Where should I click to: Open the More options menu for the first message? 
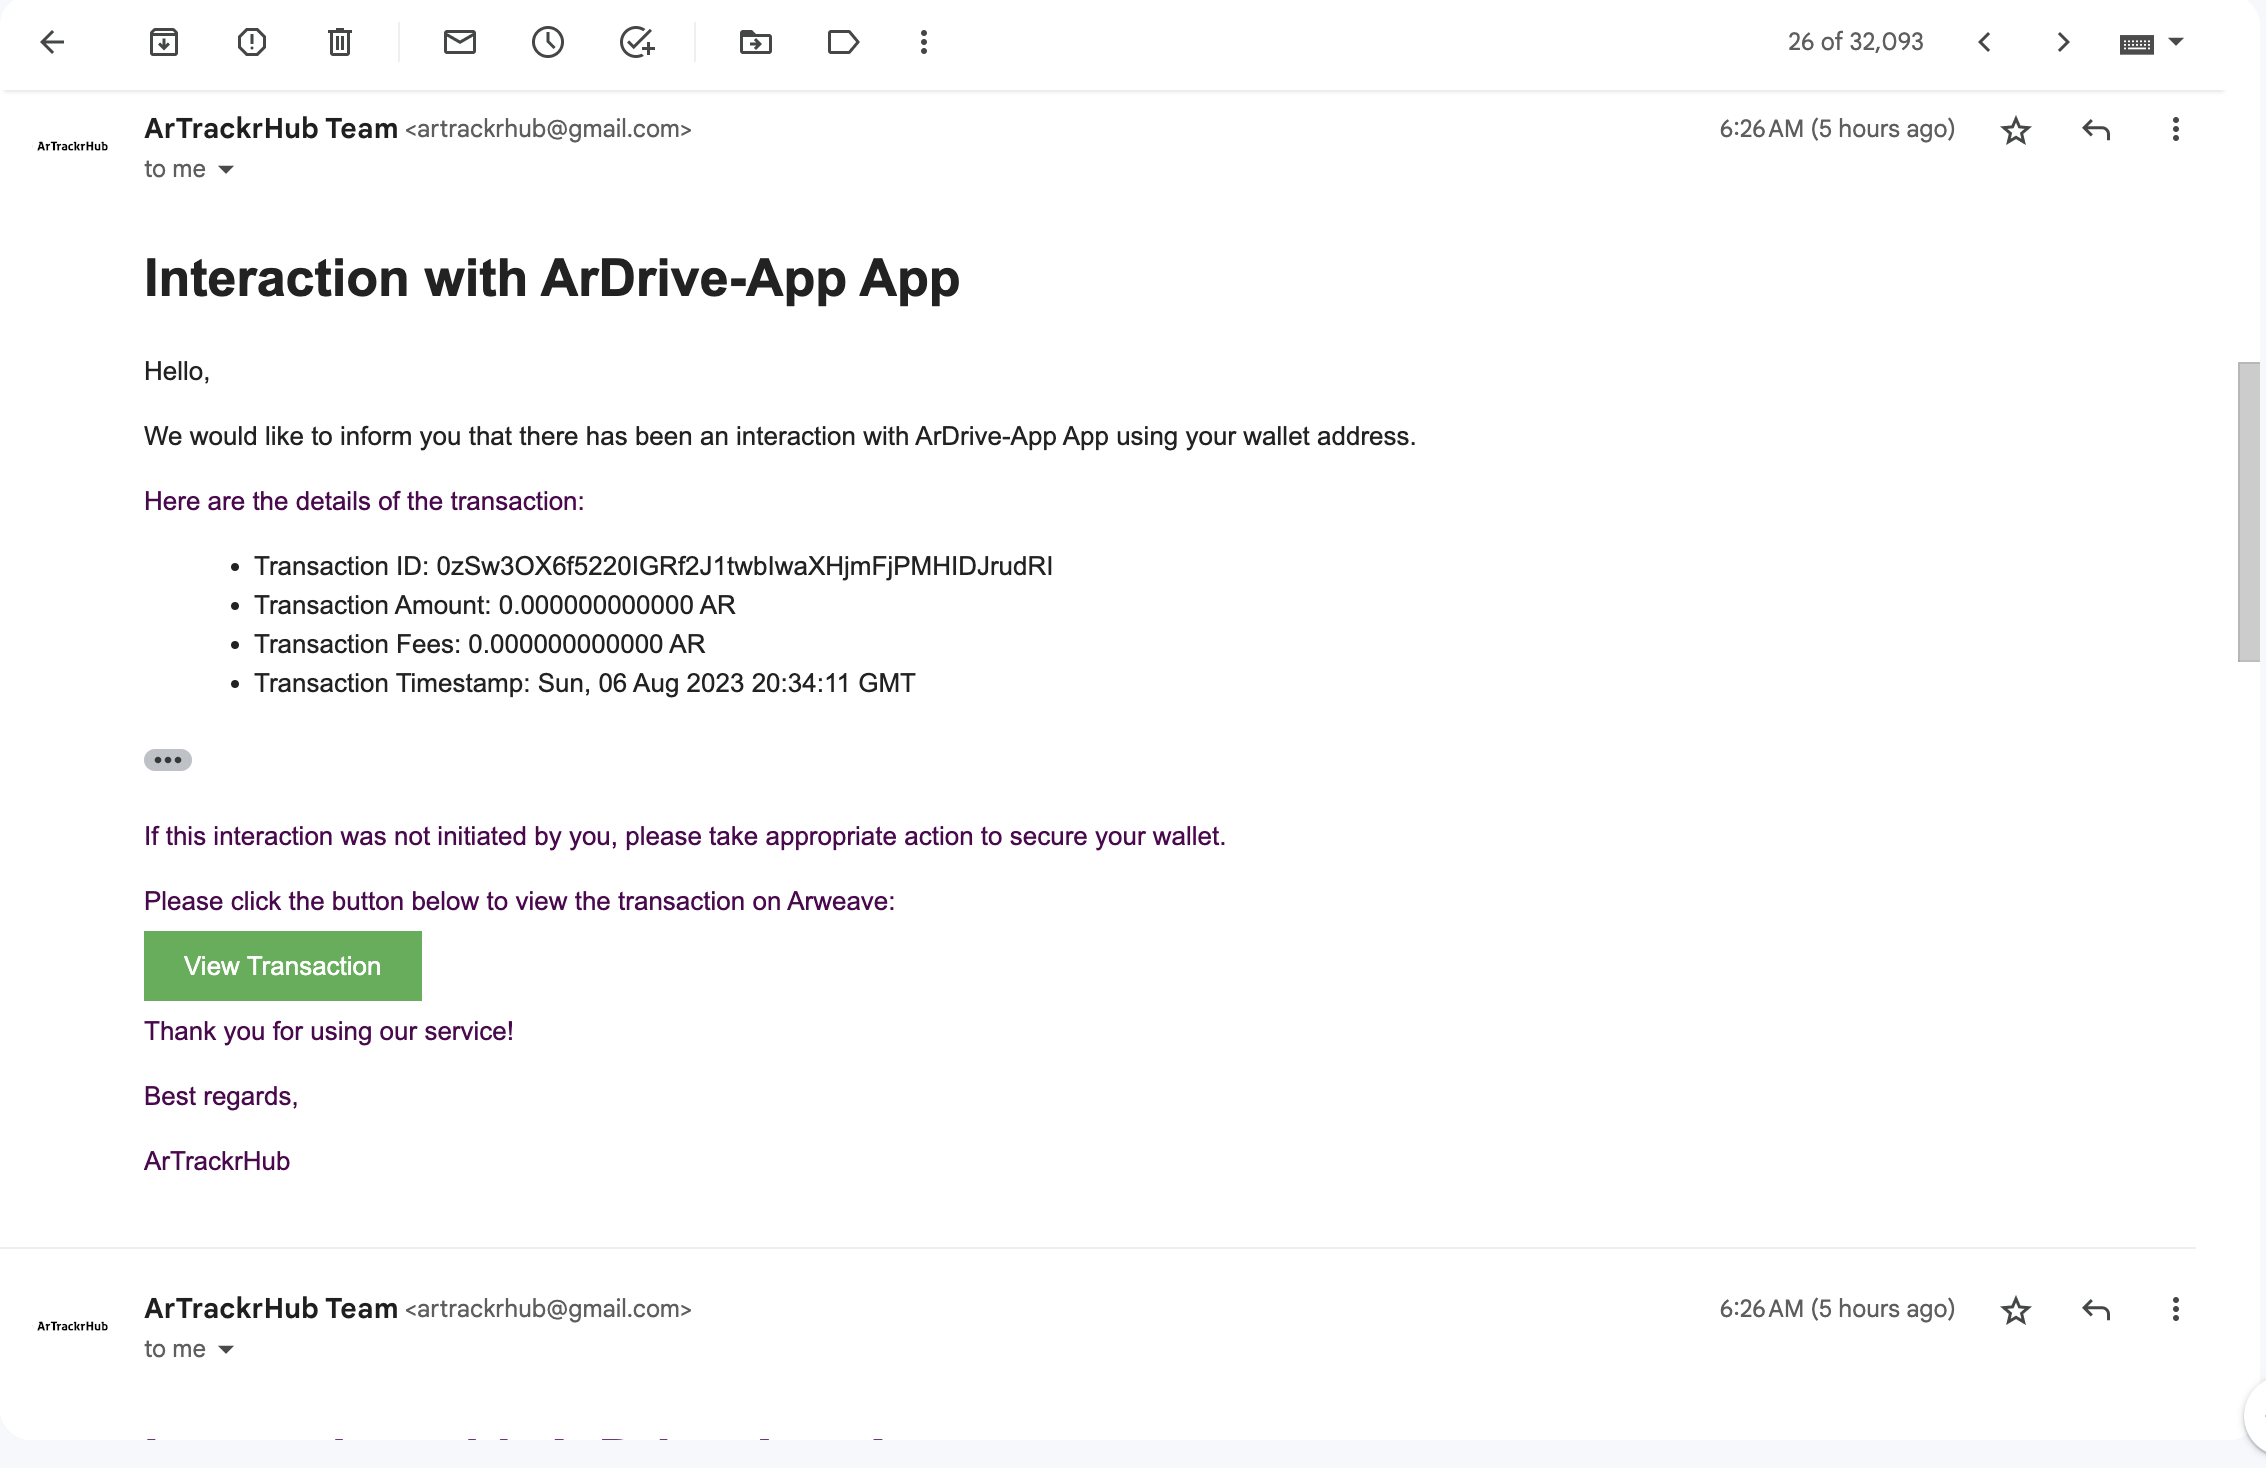(x=2175, y=130)
